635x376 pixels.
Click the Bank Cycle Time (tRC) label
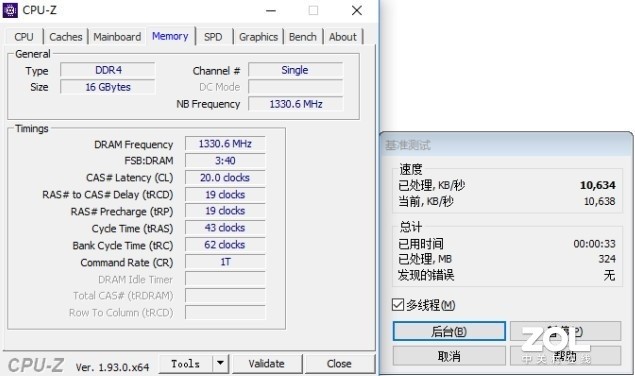[123, 246]
